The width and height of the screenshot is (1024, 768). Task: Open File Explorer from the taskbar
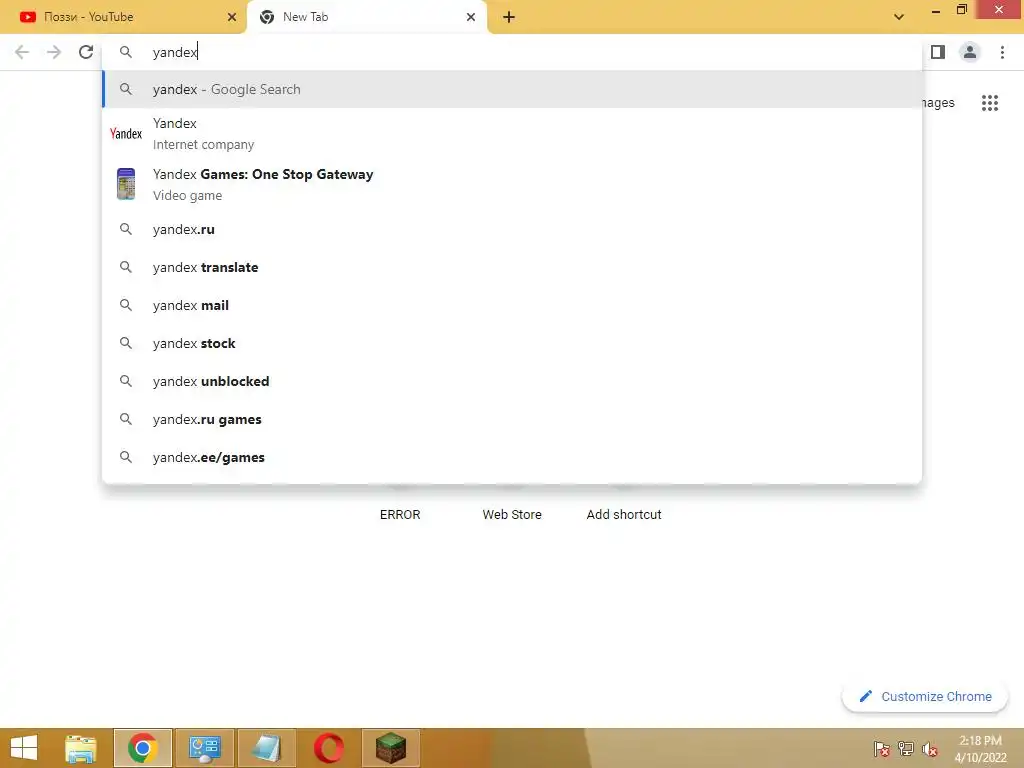coord(81,748)
